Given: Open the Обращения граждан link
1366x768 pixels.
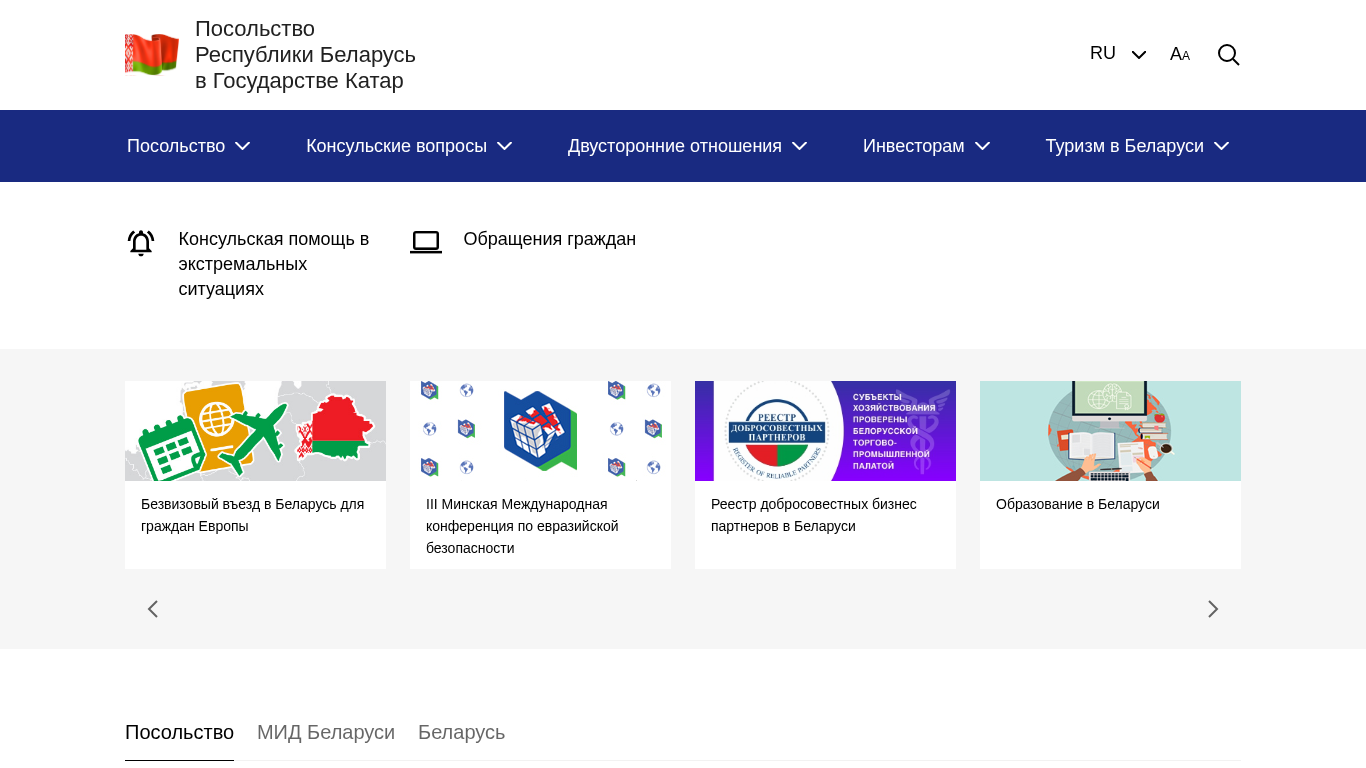Looking at the screenshot, I should 549,239.
